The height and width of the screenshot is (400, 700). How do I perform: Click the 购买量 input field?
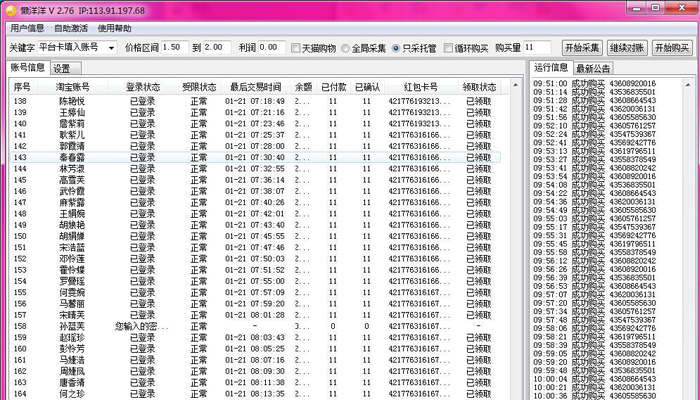[536, 47]
